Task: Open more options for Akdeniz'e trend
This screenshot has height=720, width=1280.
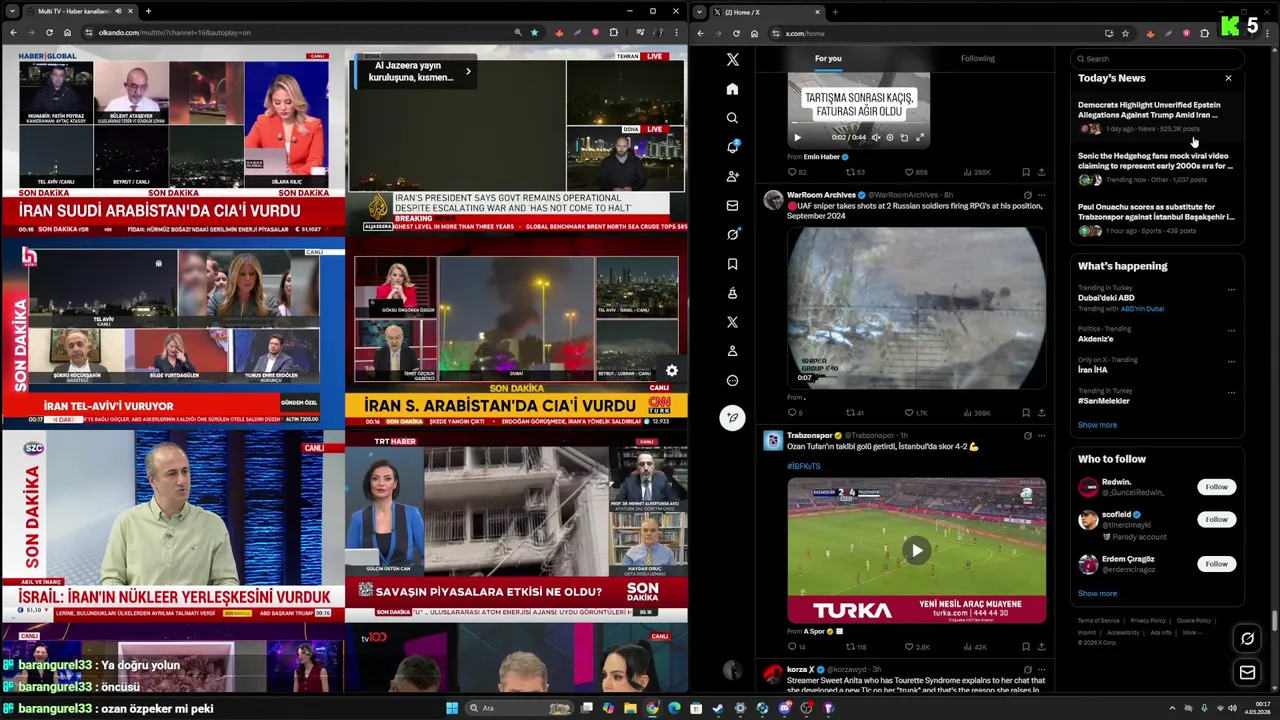Action: (x=1231, y=330)
